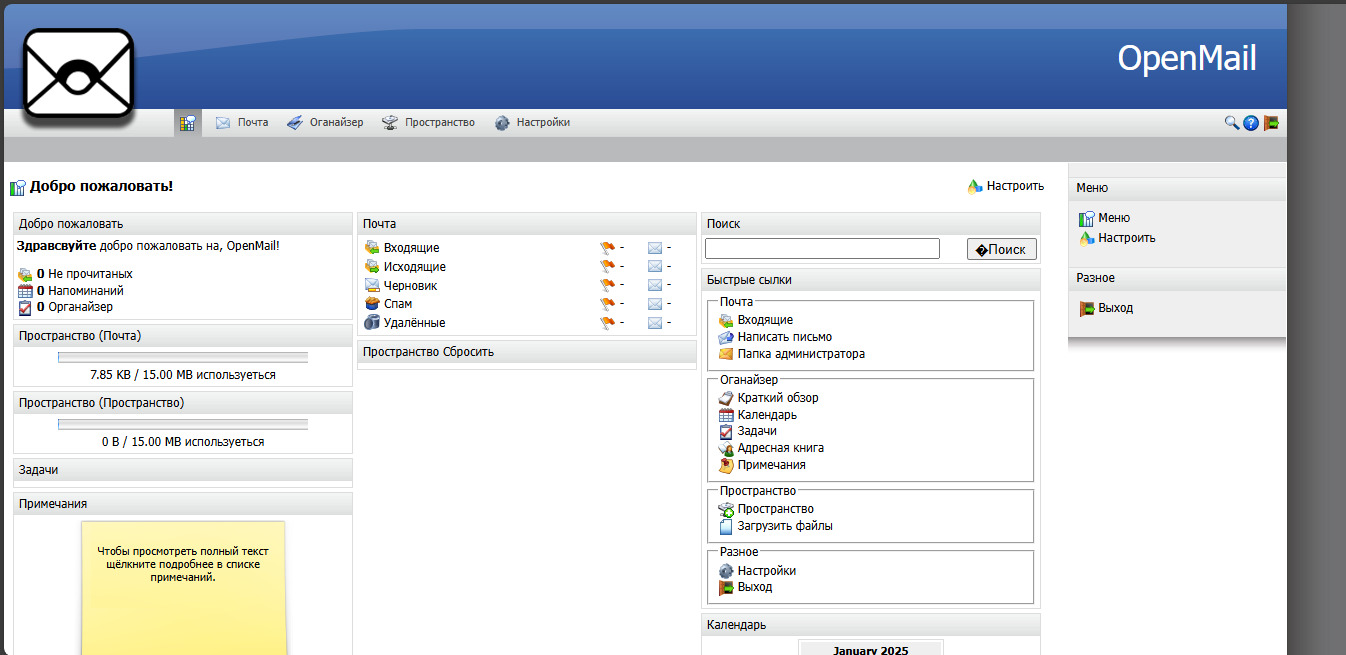Screen dimensions: 1346x655
Task: Click the search input field in Поиск widget
Action: 822,248
